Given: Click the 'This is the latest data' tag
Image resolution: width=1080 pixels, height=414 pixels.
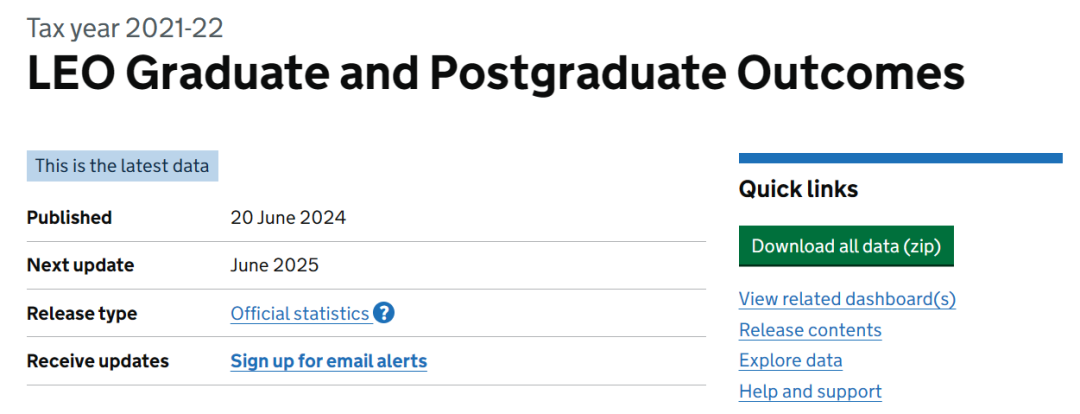Looking at the screenshot, I should point(122,166).
